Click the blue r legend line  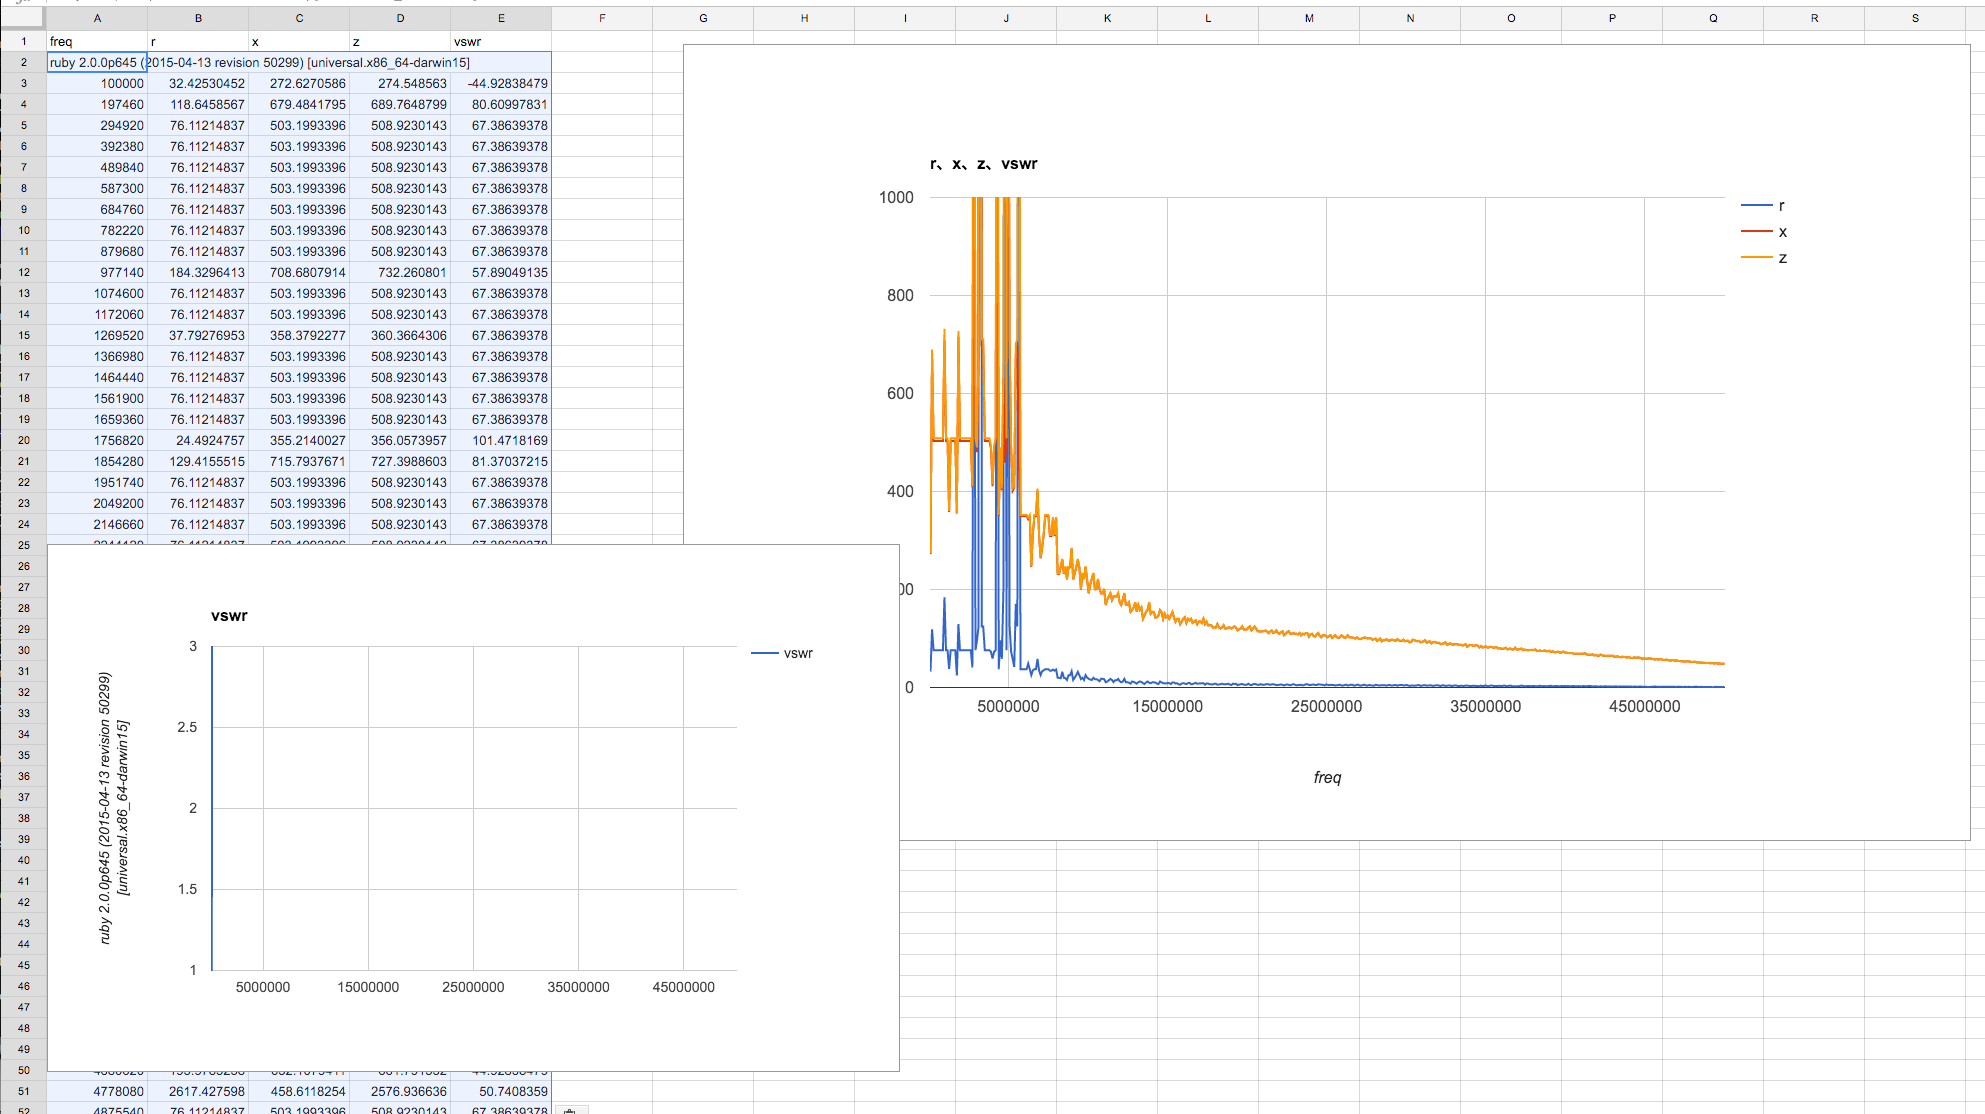click(1756, 206)
